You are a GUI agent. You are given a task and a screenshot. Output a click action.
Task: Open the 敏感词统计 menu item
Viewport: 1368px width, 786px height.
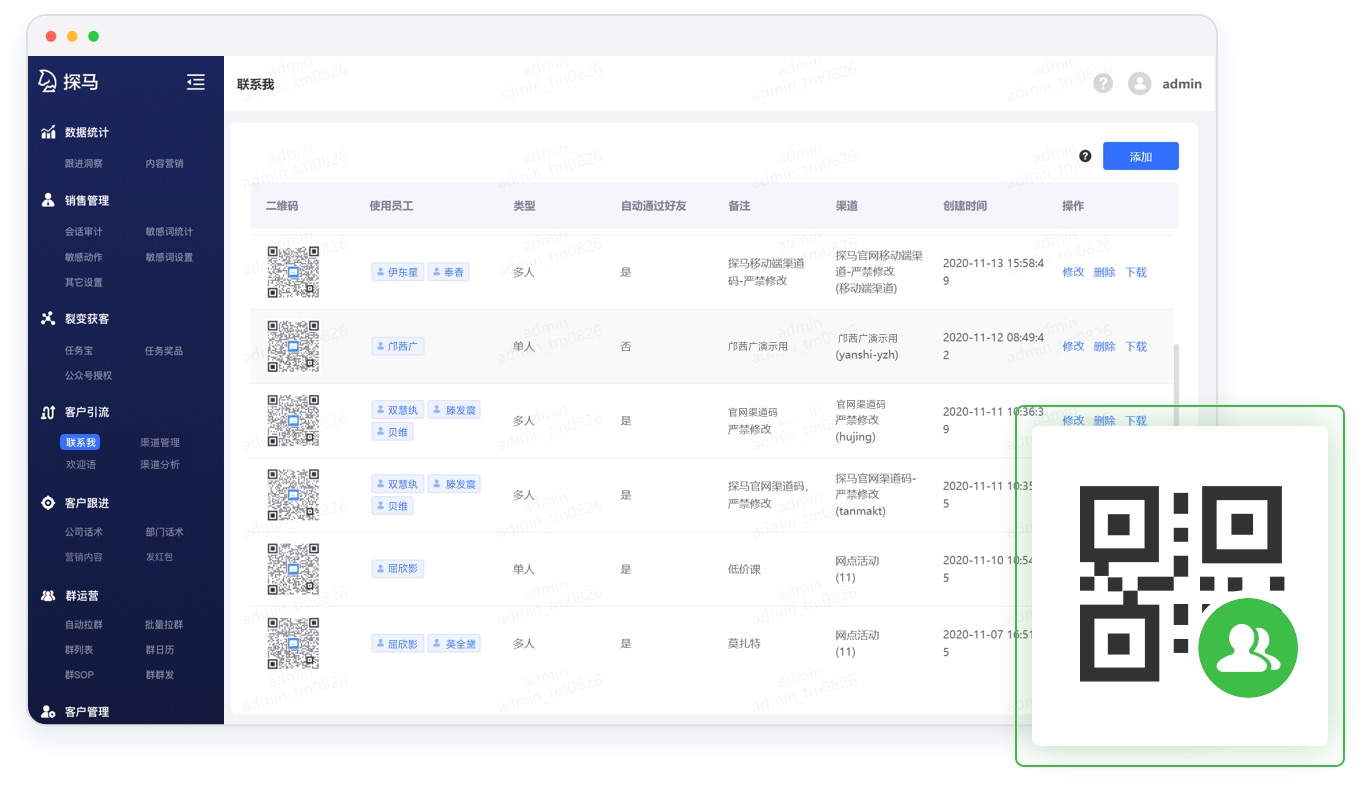(x=169, y=231)
